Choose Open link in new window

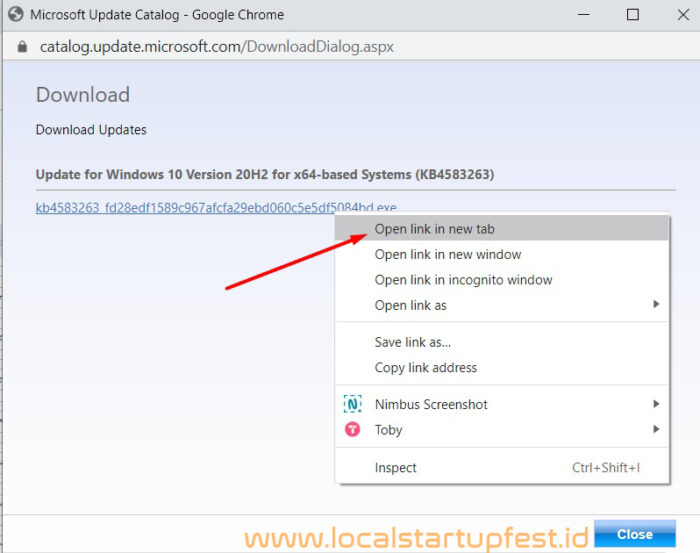coord(502,254)
